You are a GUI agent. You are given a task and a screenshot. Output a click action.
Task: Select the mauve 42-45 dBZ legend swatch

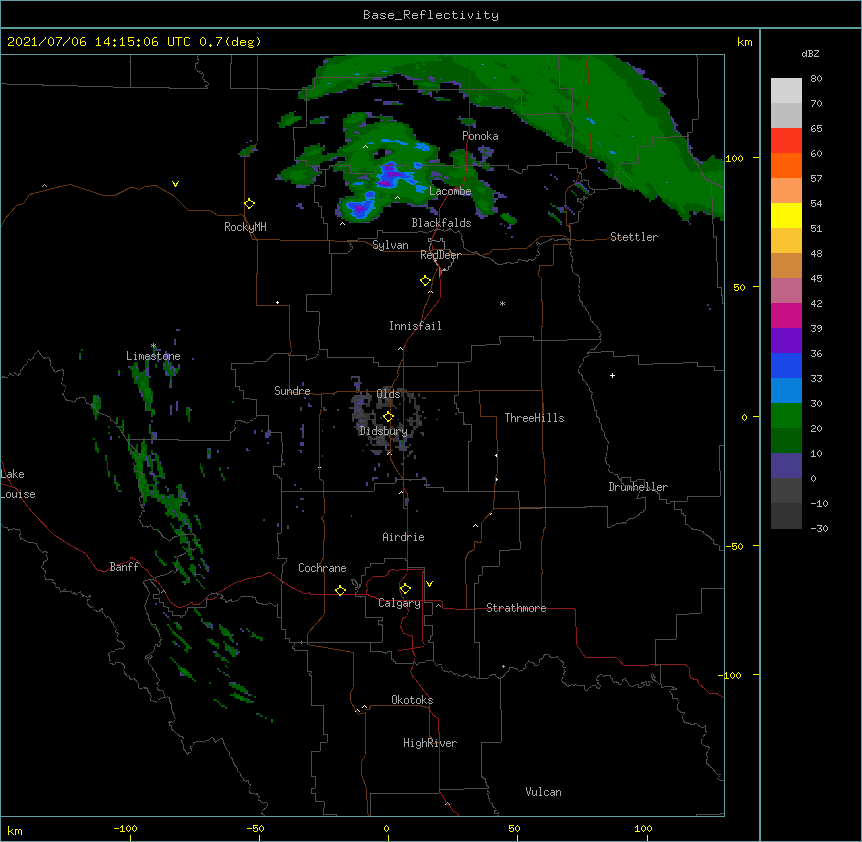786,291
